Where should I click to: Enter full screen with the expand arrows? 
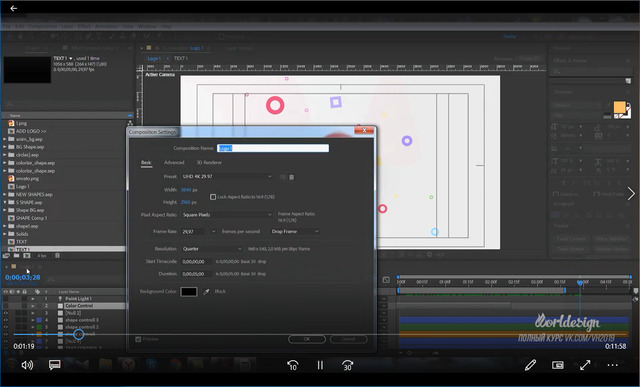[x=585, y=365]
